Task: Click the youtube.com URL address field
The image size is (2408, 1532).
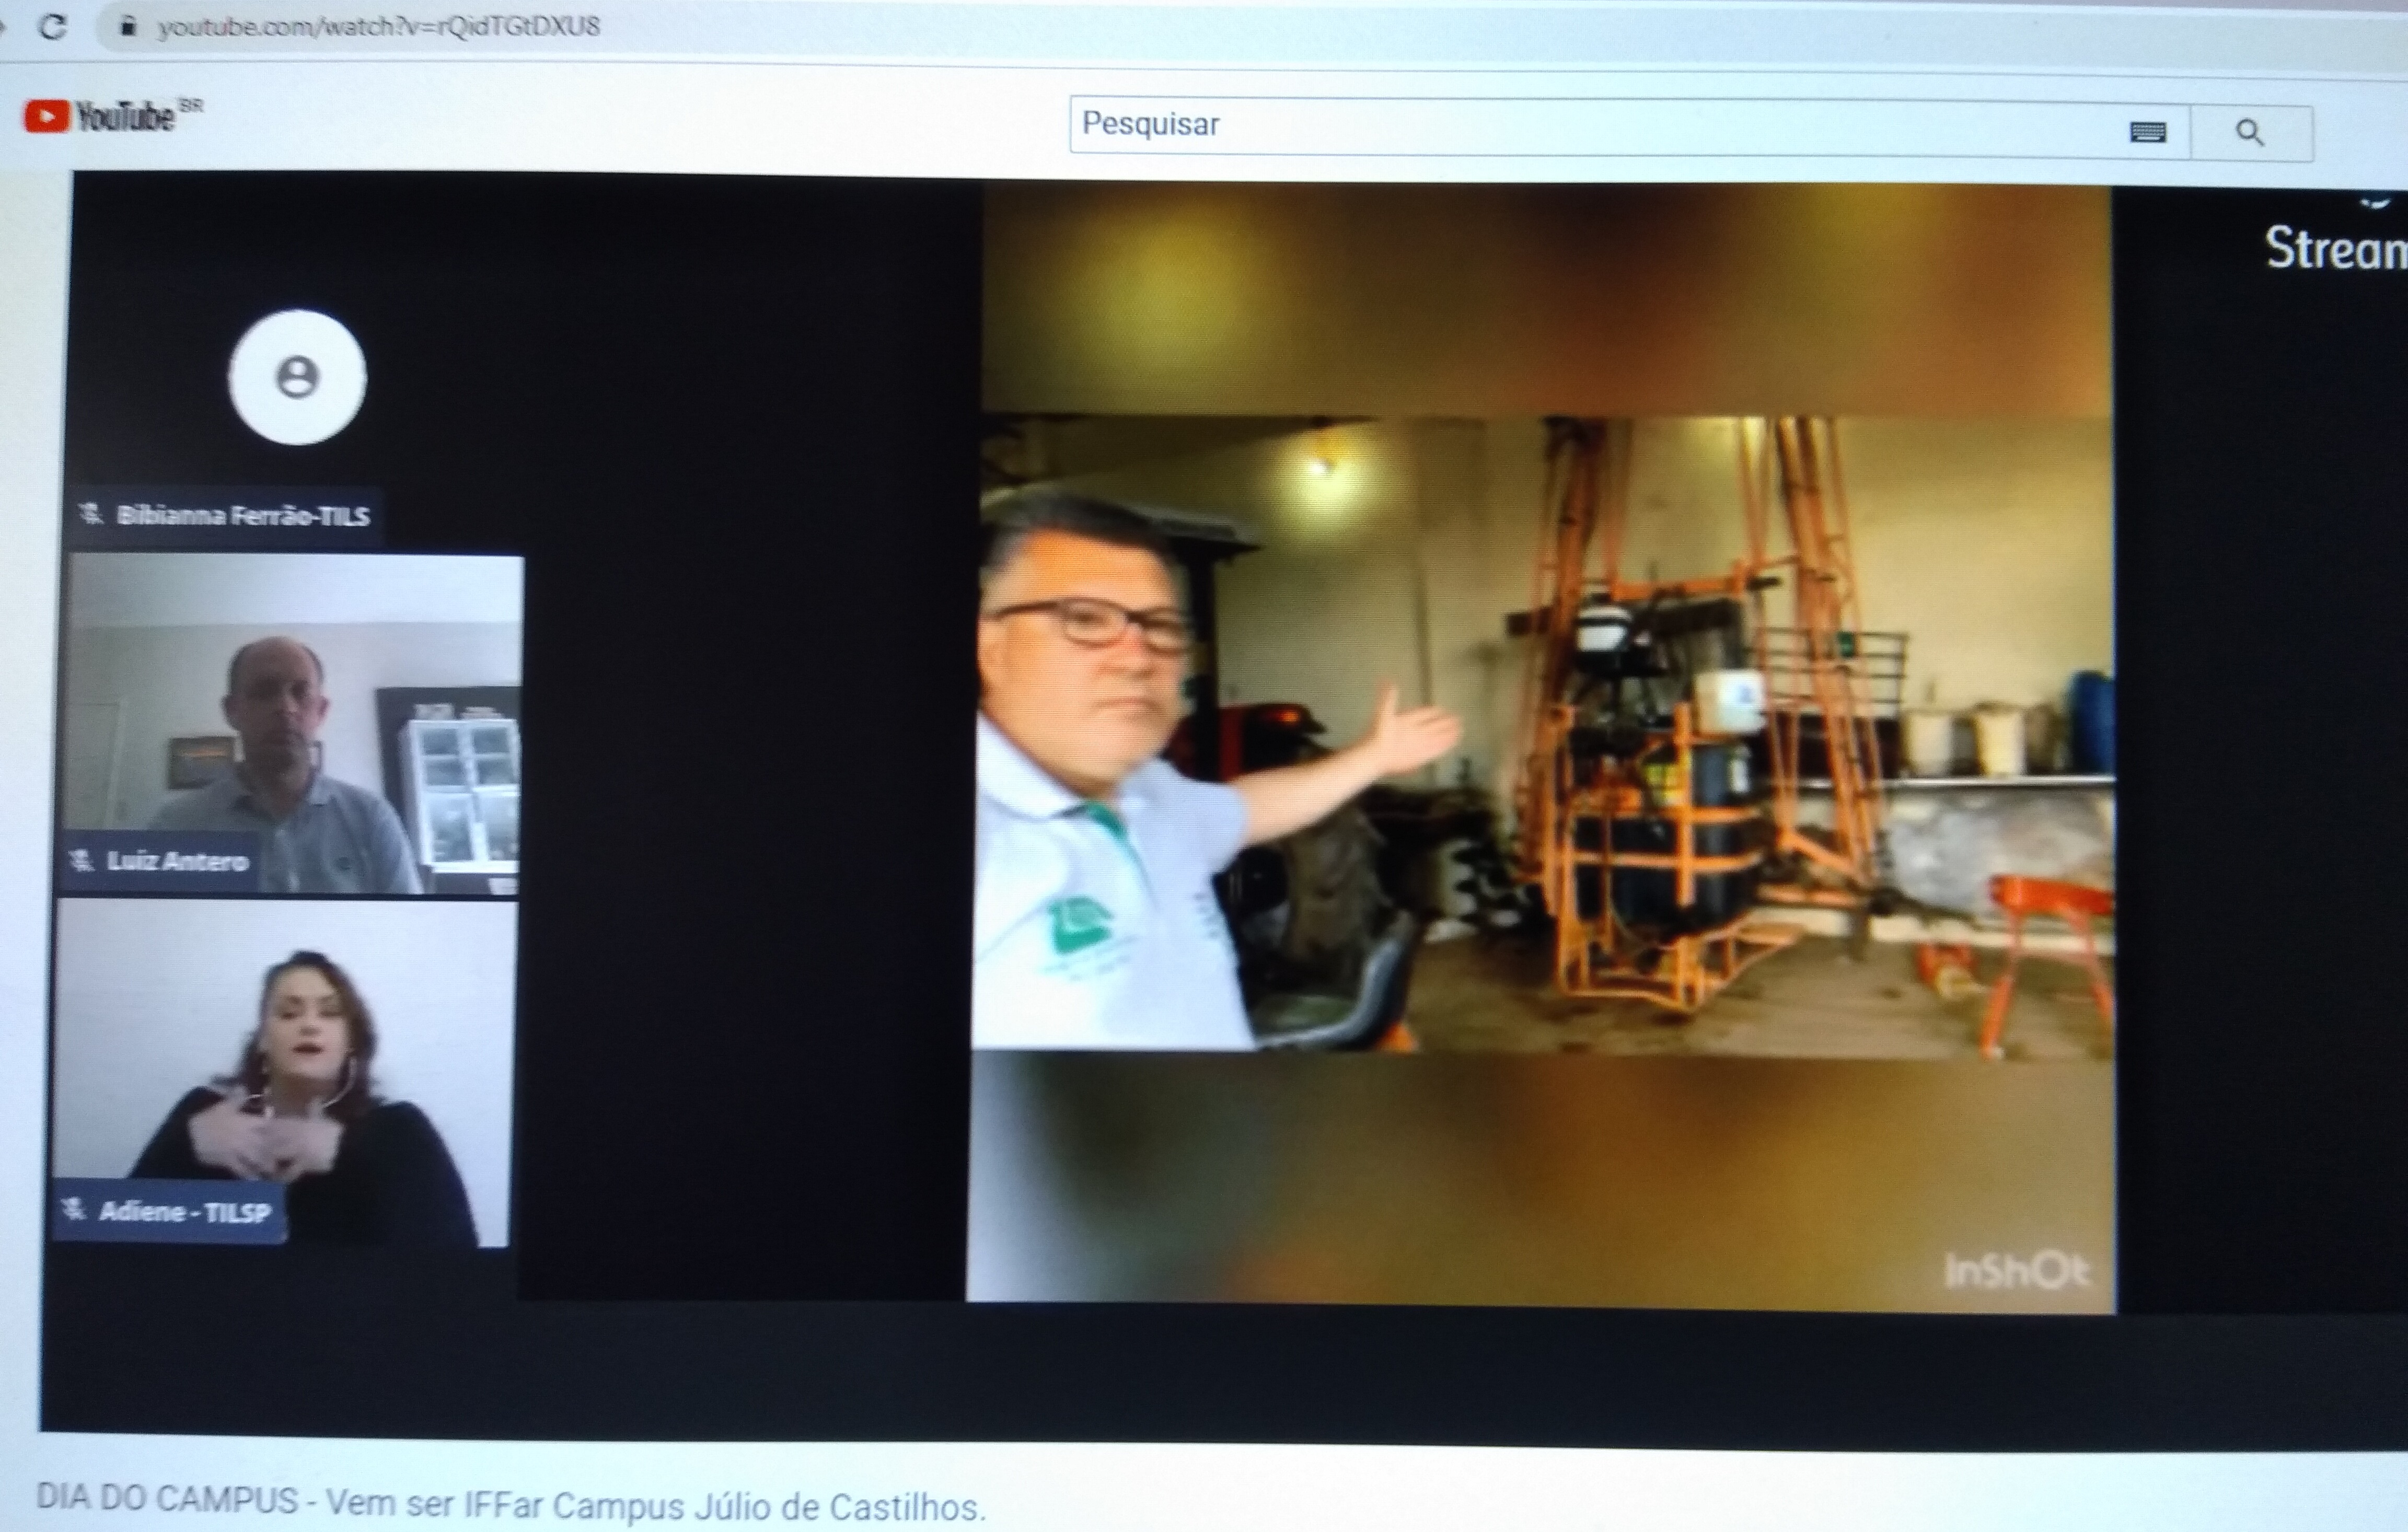Action: 380,27
